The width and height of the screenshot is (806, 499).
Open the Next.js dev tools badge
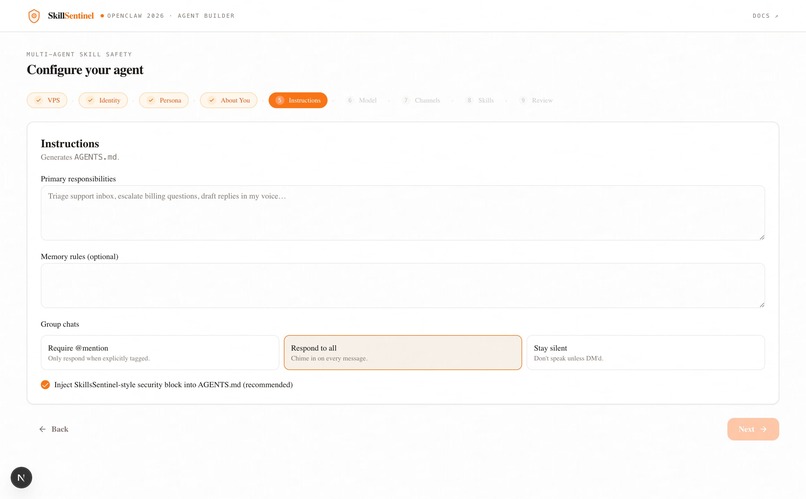pyautogui.click(x=21, y=477)
